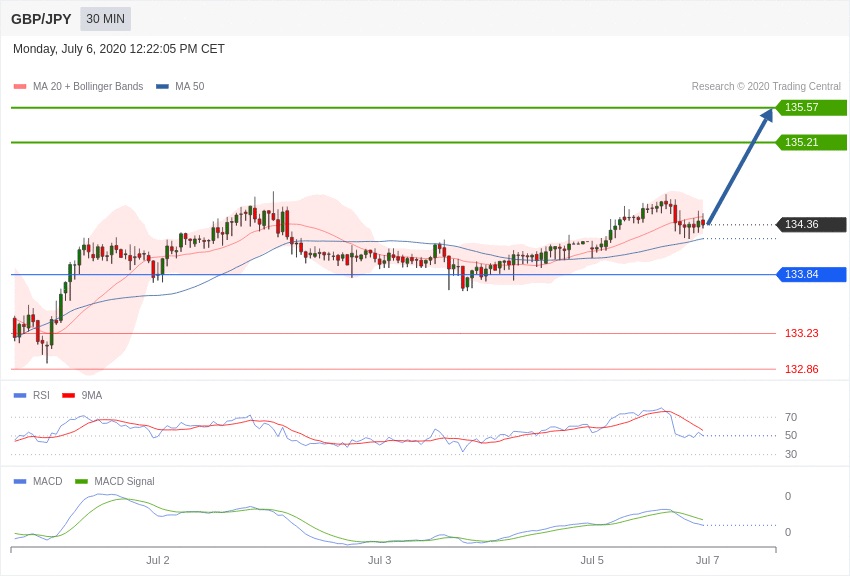Click the 30 MIN timeframe badge
850x576 pixels.
pyautogui.click(x=105, y=19)
